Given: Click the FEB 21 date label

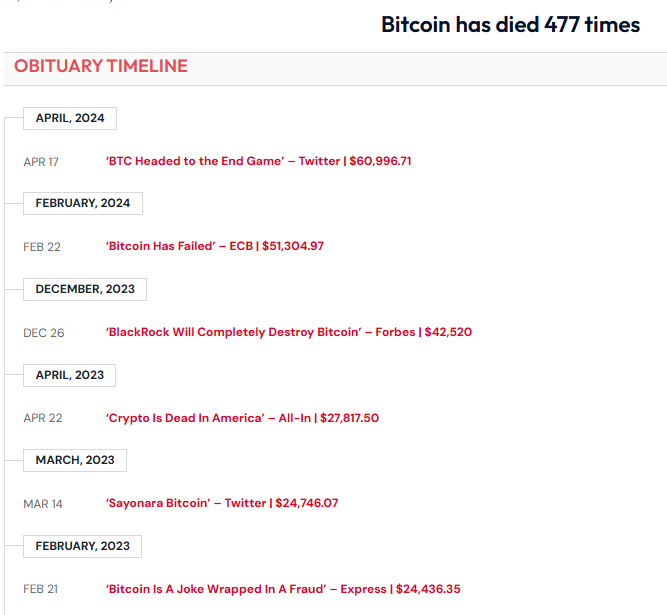Looking at the screenshot, I should 41,589.
